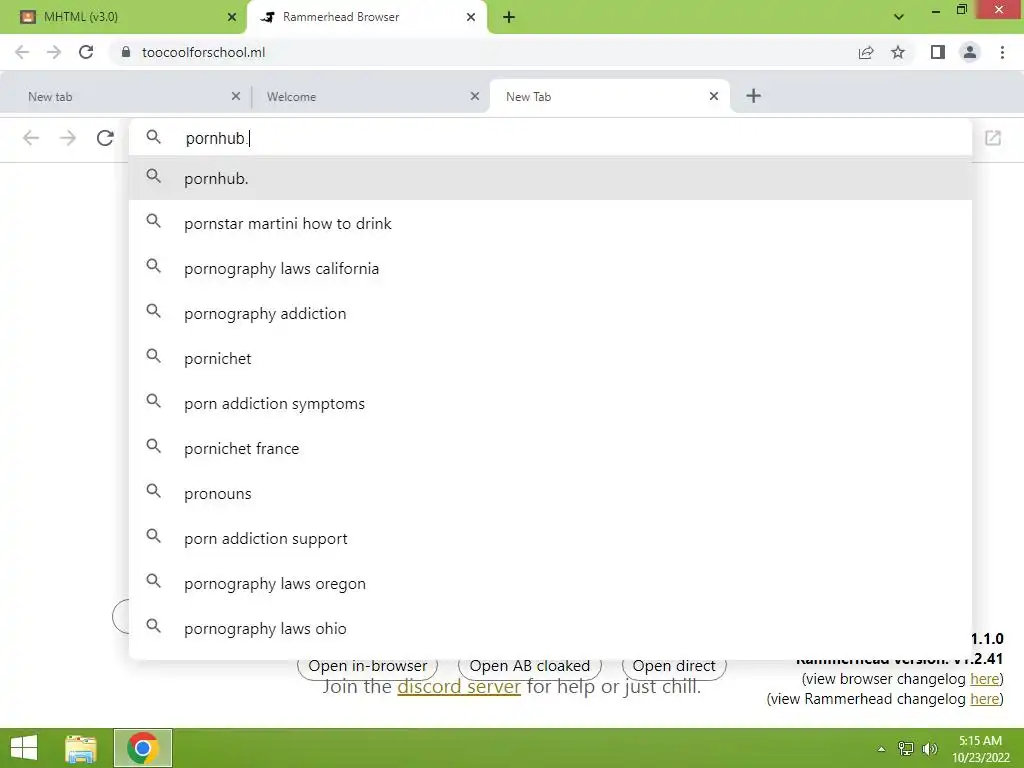Select 'pornichet france' suggestion

(x=551, y=449)
